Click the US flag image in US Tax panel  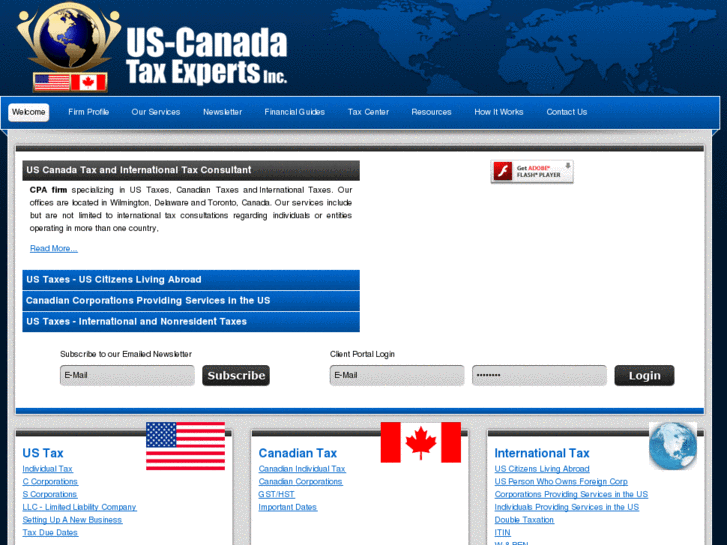185,446
